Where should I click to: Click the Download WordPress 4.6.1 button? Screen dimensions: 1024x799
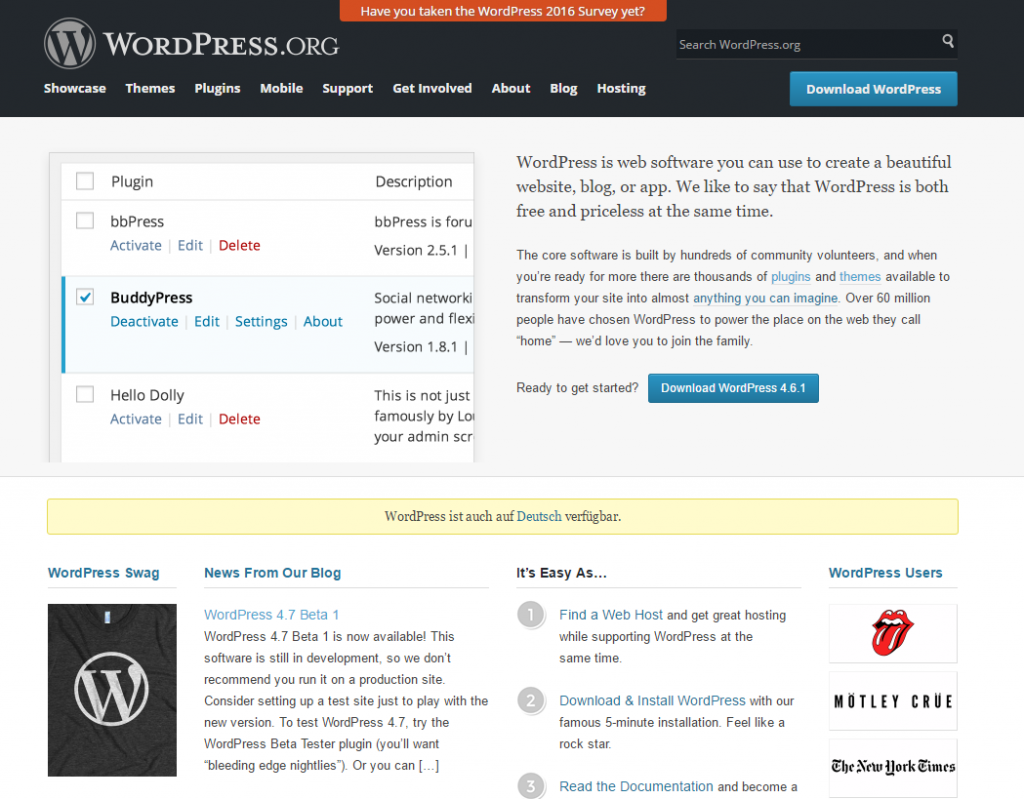(x=733, y=388)
